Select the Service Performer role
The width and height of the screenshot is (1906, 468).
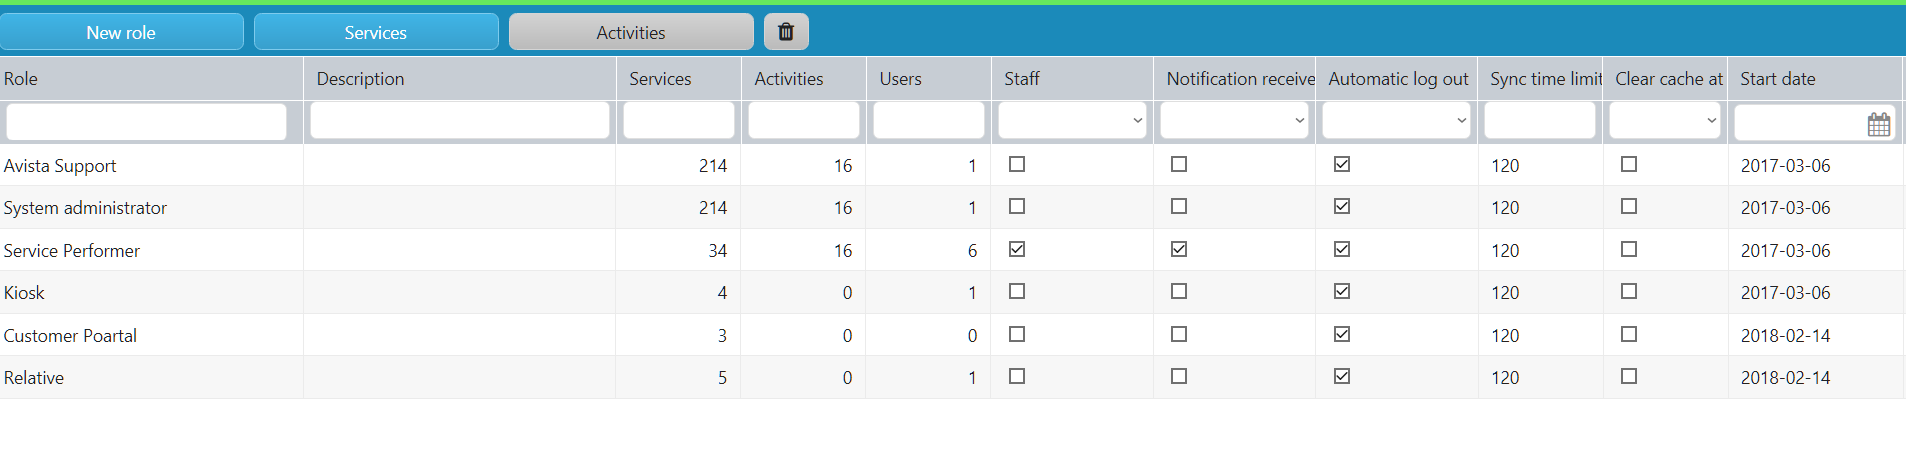tap(72, 251)
